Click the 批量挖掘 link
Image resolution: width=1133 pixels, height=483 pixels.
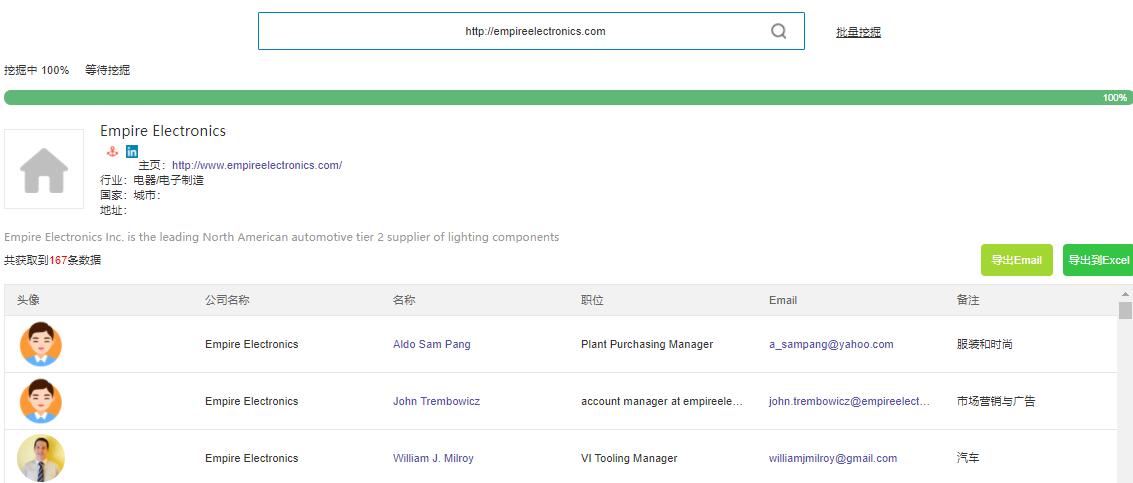pos(858,32)
